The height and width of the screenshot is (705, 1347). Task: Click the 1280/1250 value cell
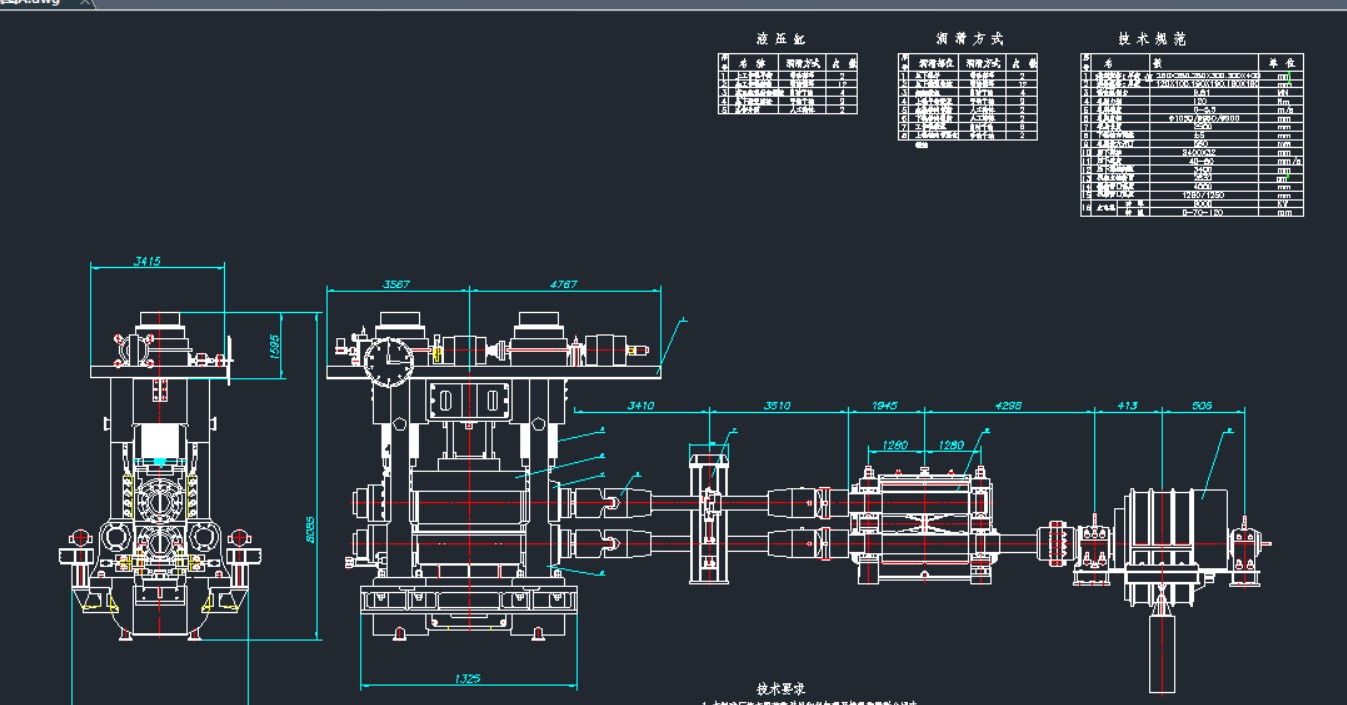(1204, 195)
